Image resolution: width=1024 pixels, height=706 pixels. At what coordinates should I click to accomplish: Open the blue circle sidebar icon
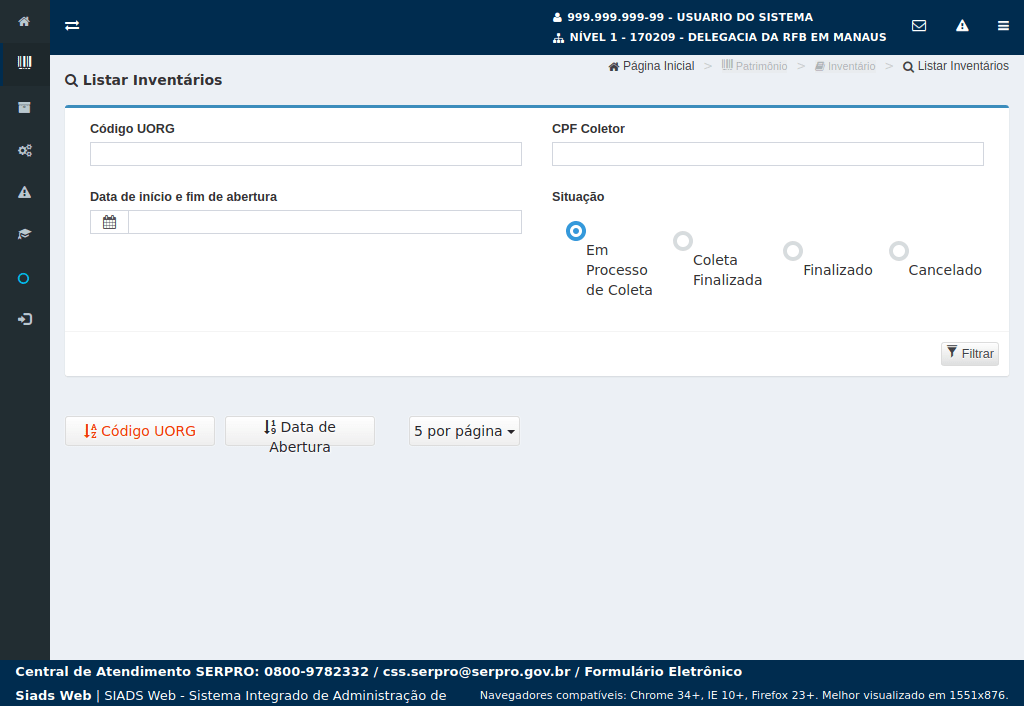click(x=24, y=279)
